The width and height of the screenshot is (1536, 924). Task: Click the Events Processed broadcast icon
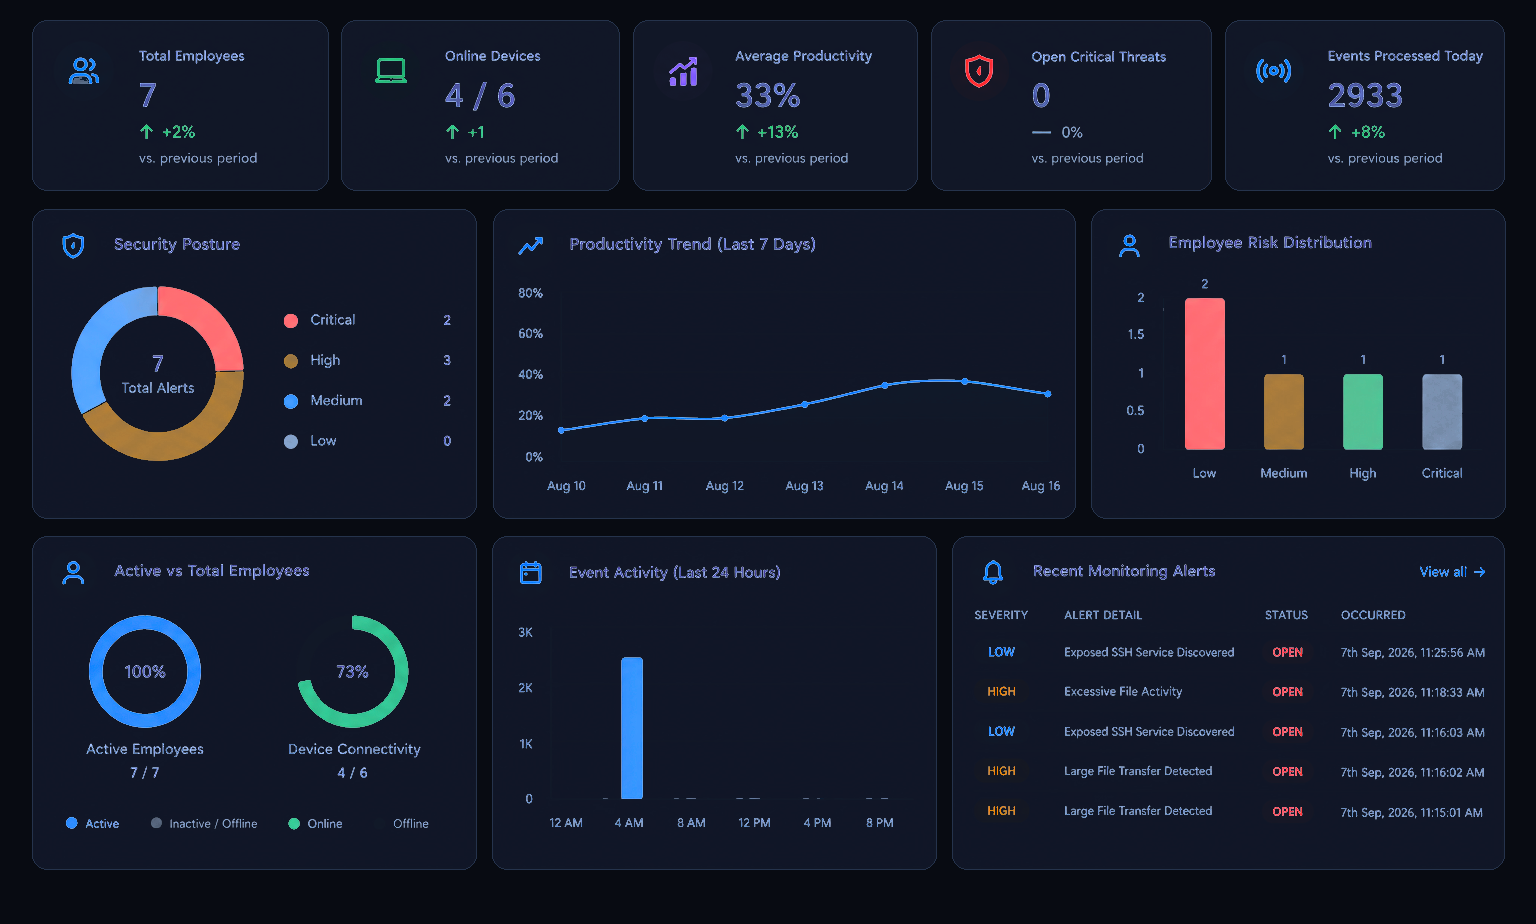point(1273,71)
